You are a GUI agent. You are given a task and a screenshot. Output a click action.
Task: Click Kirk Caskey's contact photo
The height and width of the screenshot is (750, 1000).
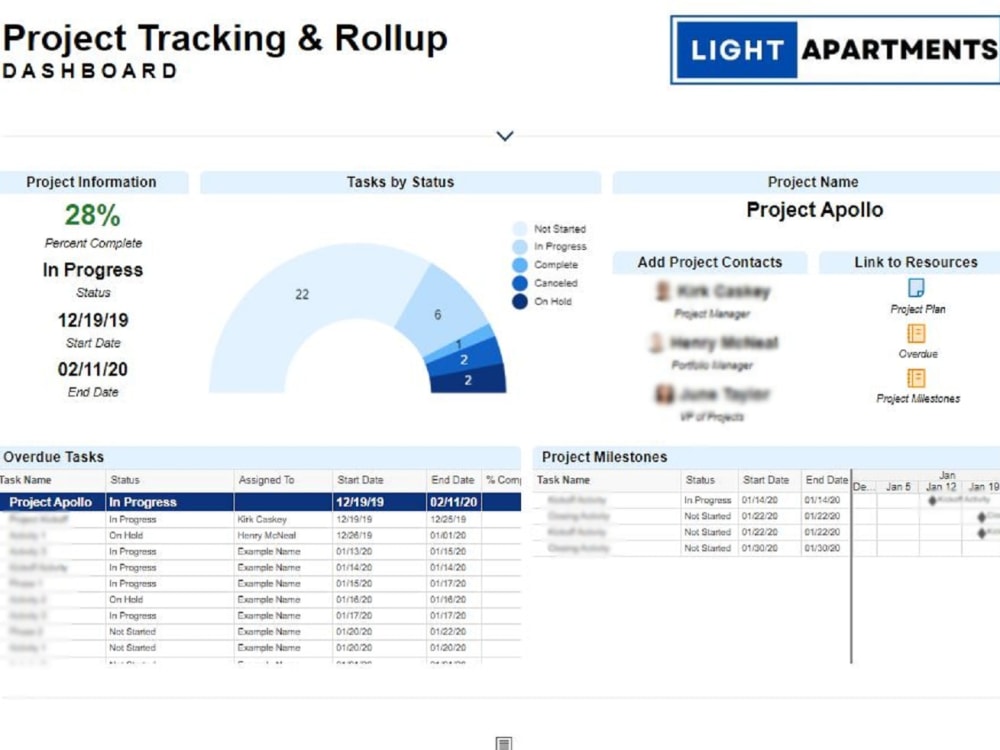664,292
